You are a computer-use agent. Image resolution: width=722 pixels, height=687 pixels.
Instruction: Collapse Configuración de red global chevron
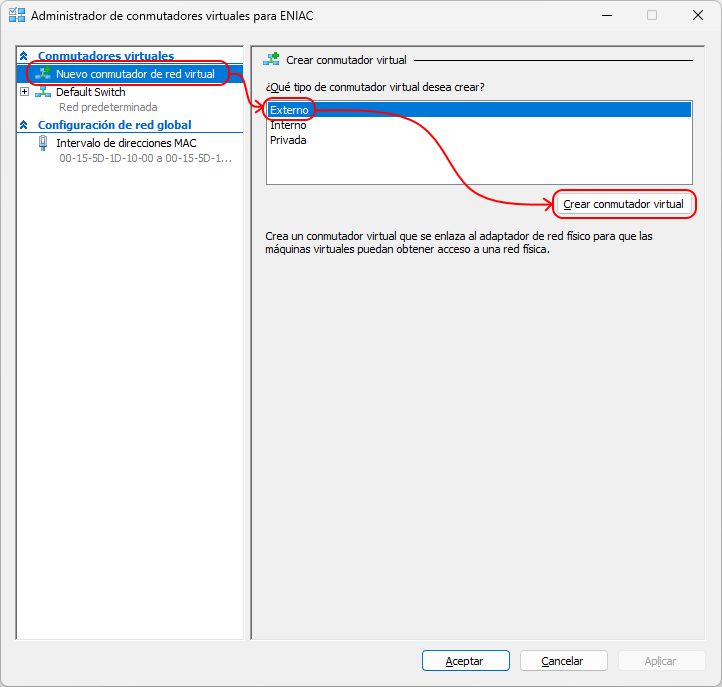click(24, 125)
